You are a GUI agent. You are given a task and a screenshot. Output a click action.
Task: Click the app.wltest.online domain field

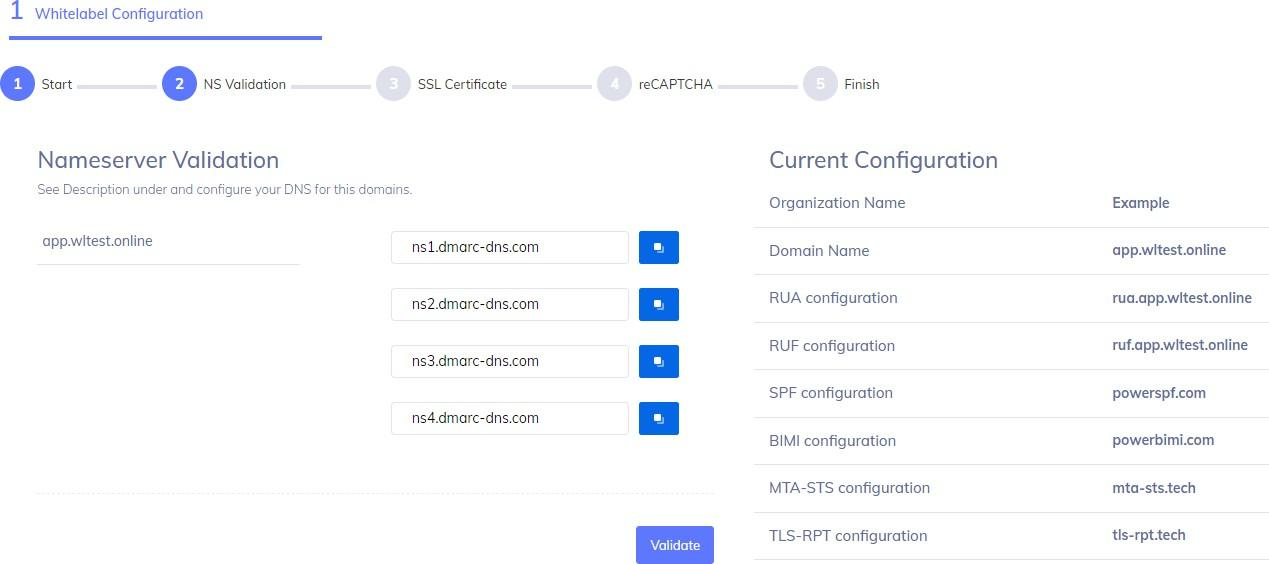click(x=168, y=241)
